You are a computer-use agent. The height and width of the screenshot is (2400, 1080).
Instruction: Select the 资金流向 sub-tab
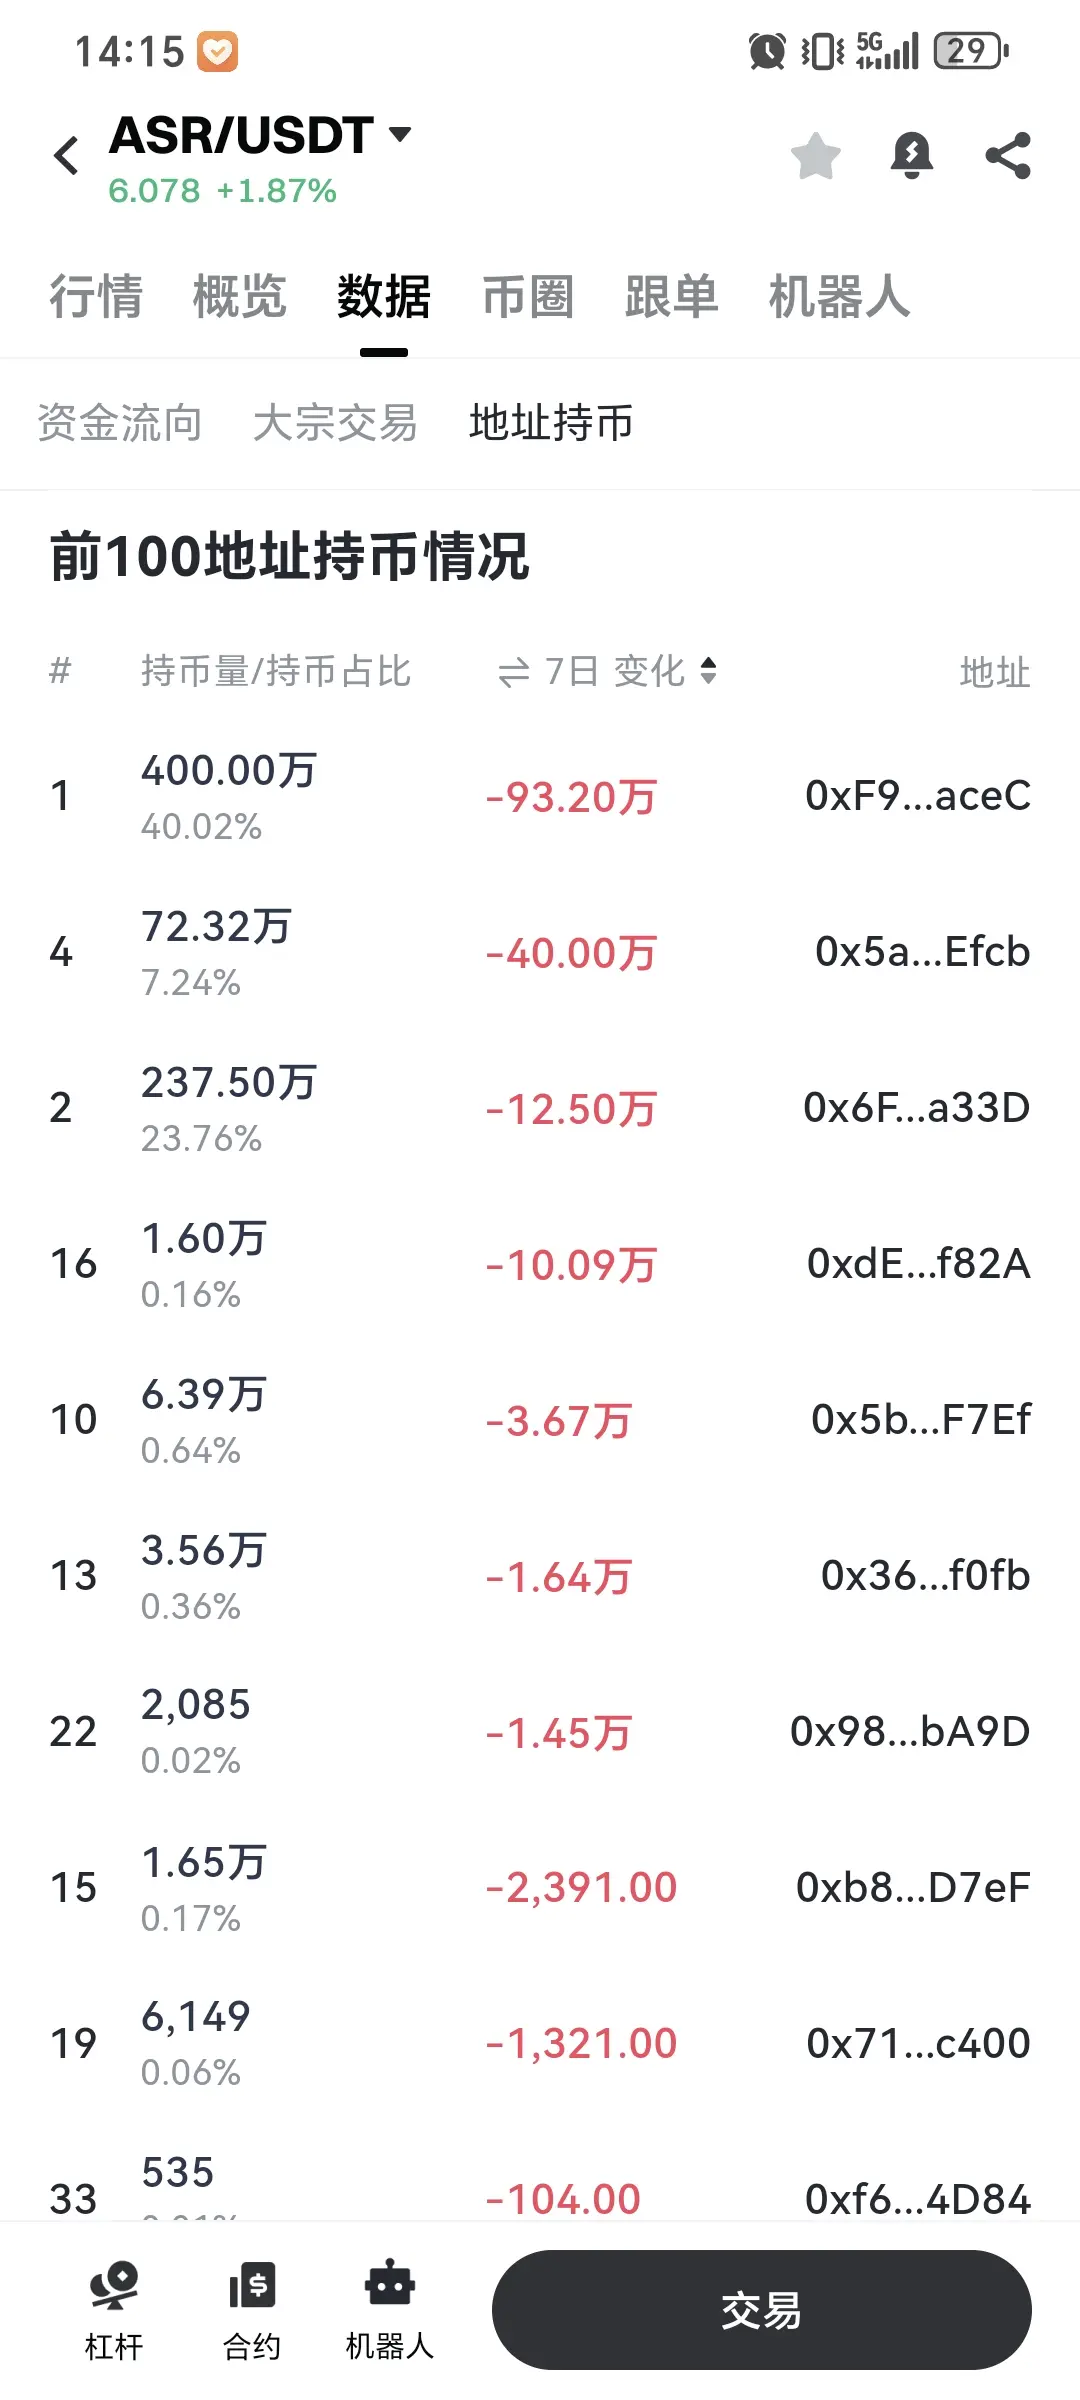pyautogui.click(x=120, y=423)
